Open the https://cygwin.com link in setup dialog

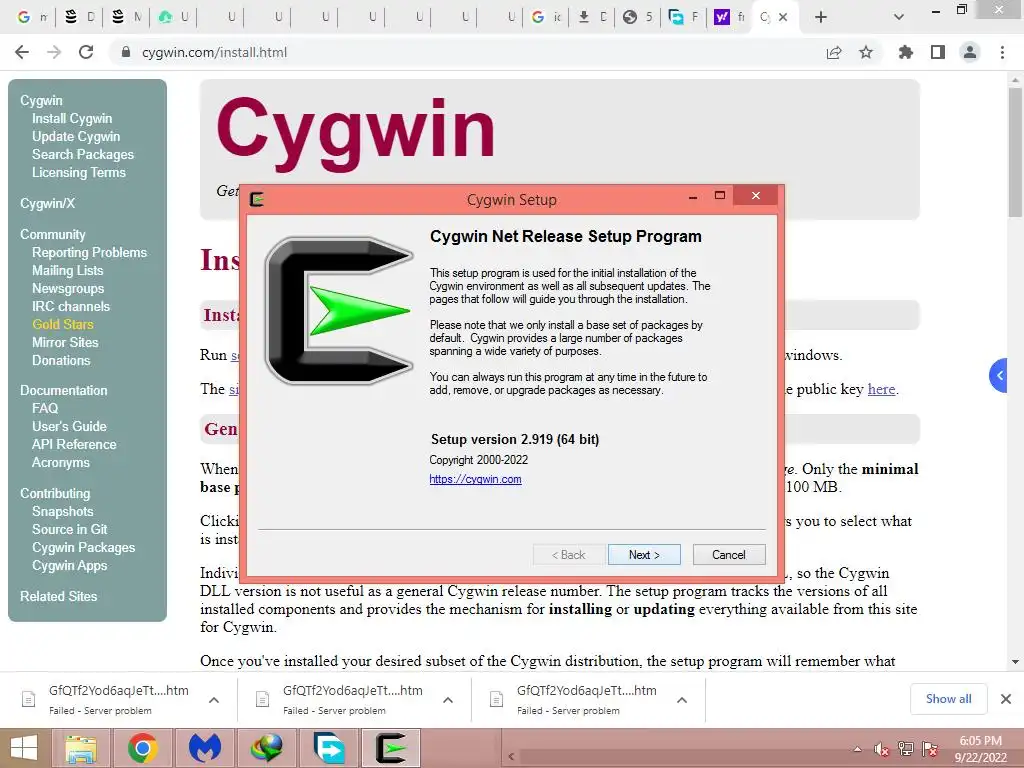click(475, 479)
